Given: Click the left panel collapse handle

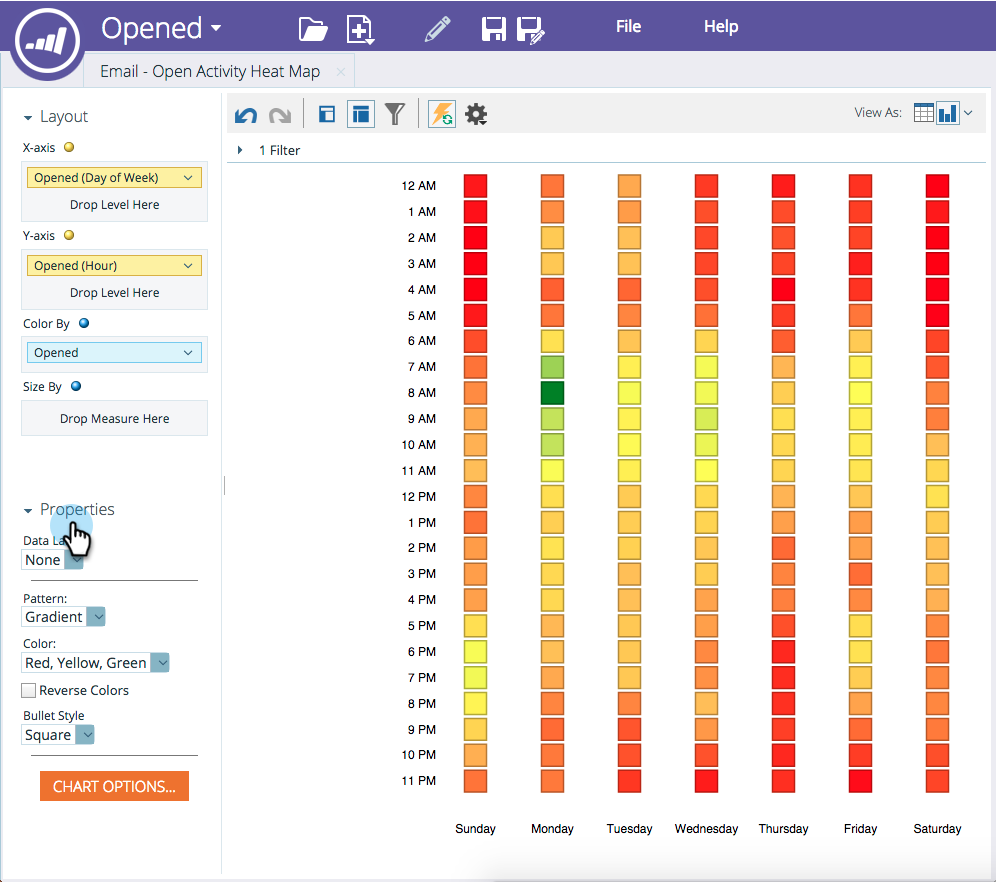Looking at the screenshot, I should (224, 485).
